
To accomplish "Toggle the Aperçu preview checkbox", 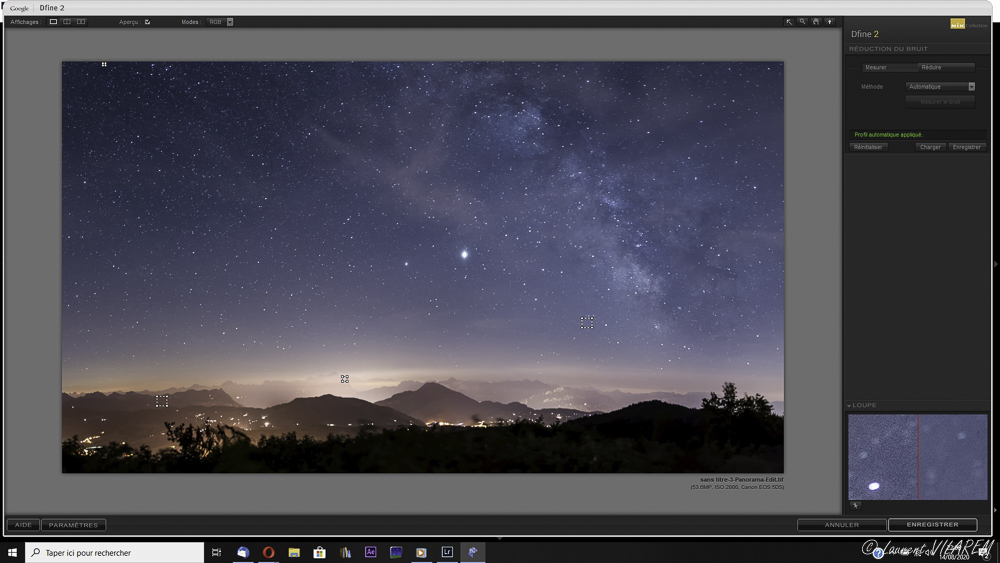I will [147, 22].
